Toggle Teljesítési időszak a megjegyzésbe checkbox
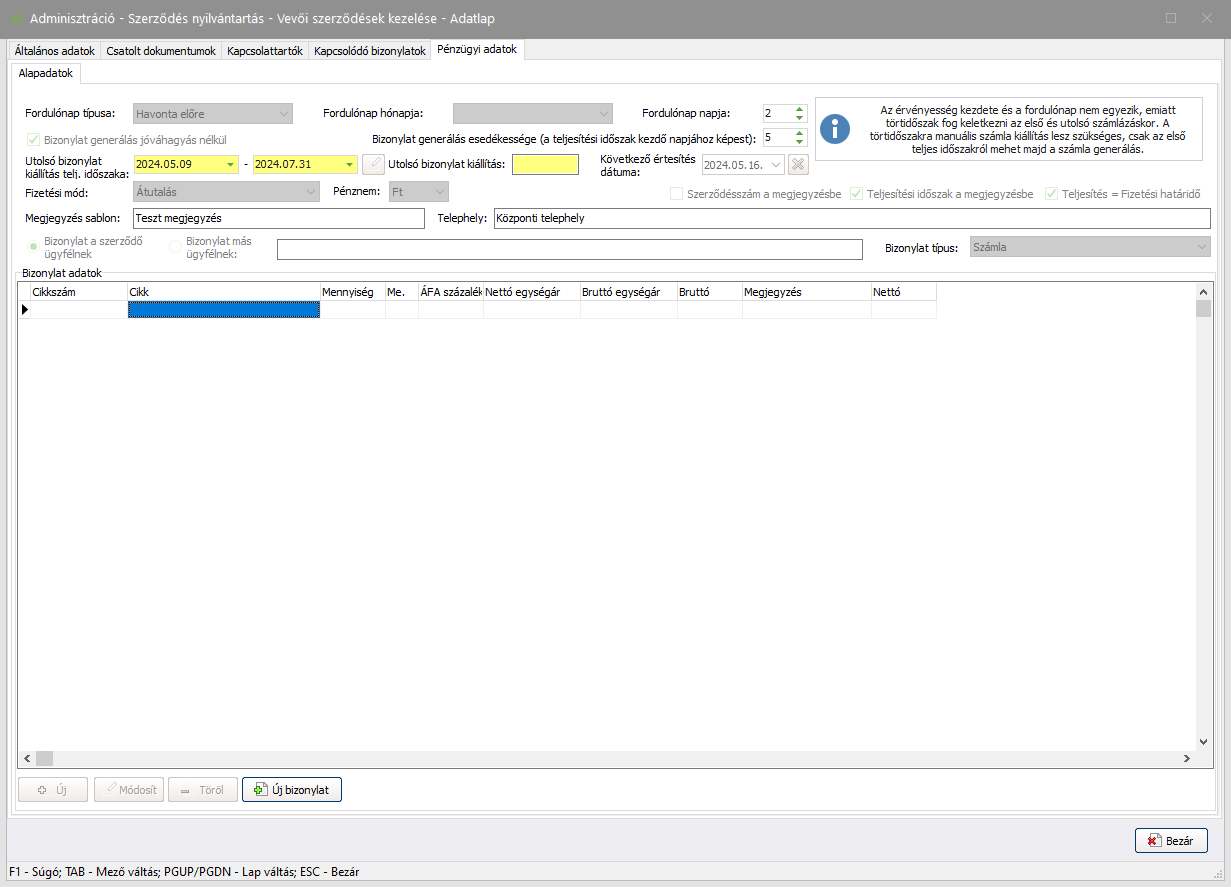 click(x=857, y=194)
